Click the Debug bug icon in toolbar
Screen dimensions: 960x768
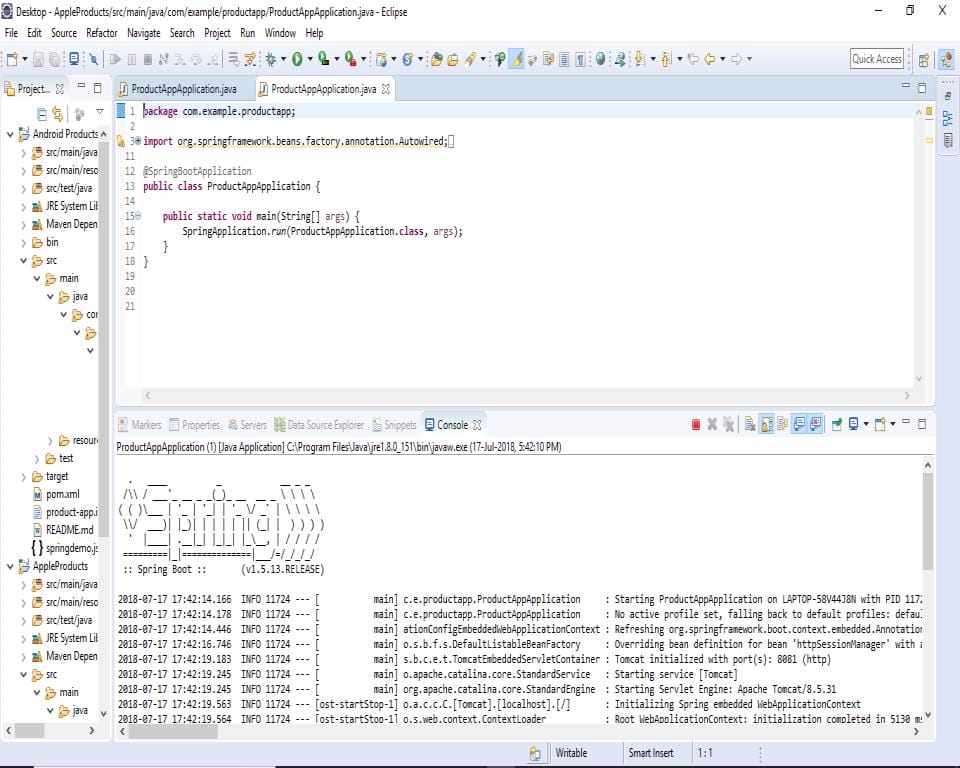coord(270,59)
